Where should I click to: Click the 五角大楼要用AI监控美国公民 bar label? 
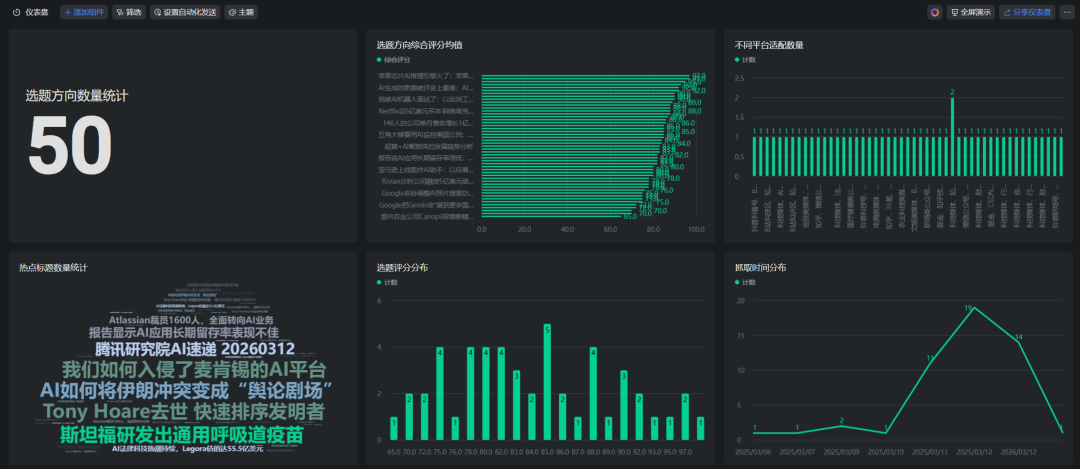(426, 134)
